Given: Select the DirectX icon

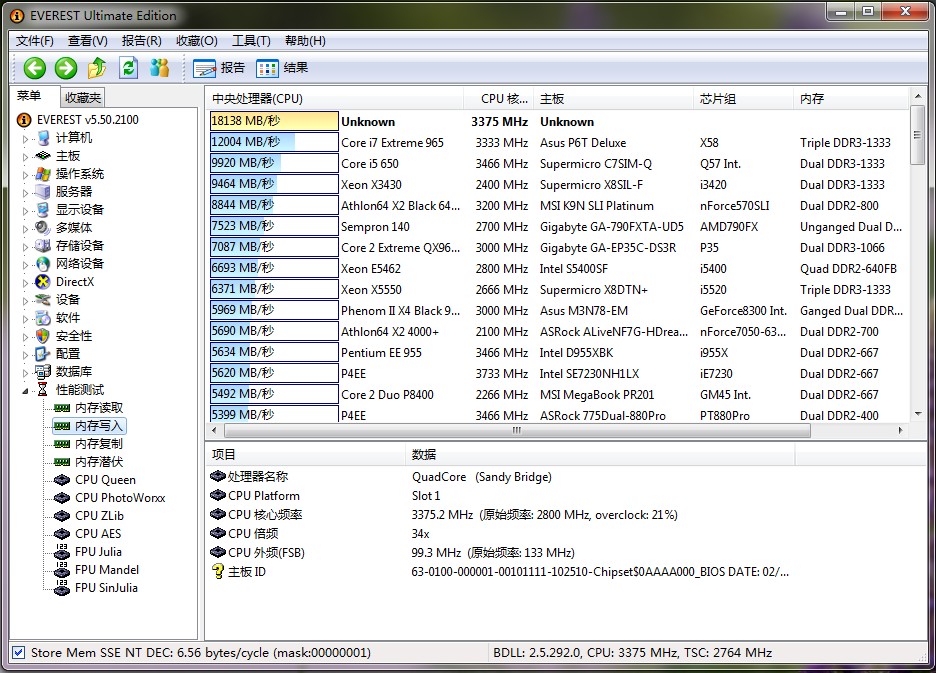Looking at the screenshot, I should coord(43,282).
